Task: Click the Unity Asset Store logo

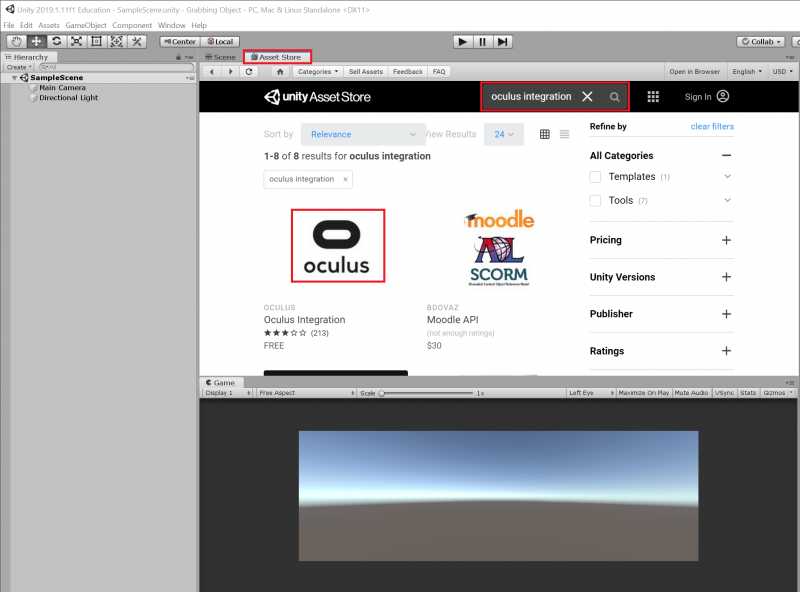Action: (x=317, y=96)
